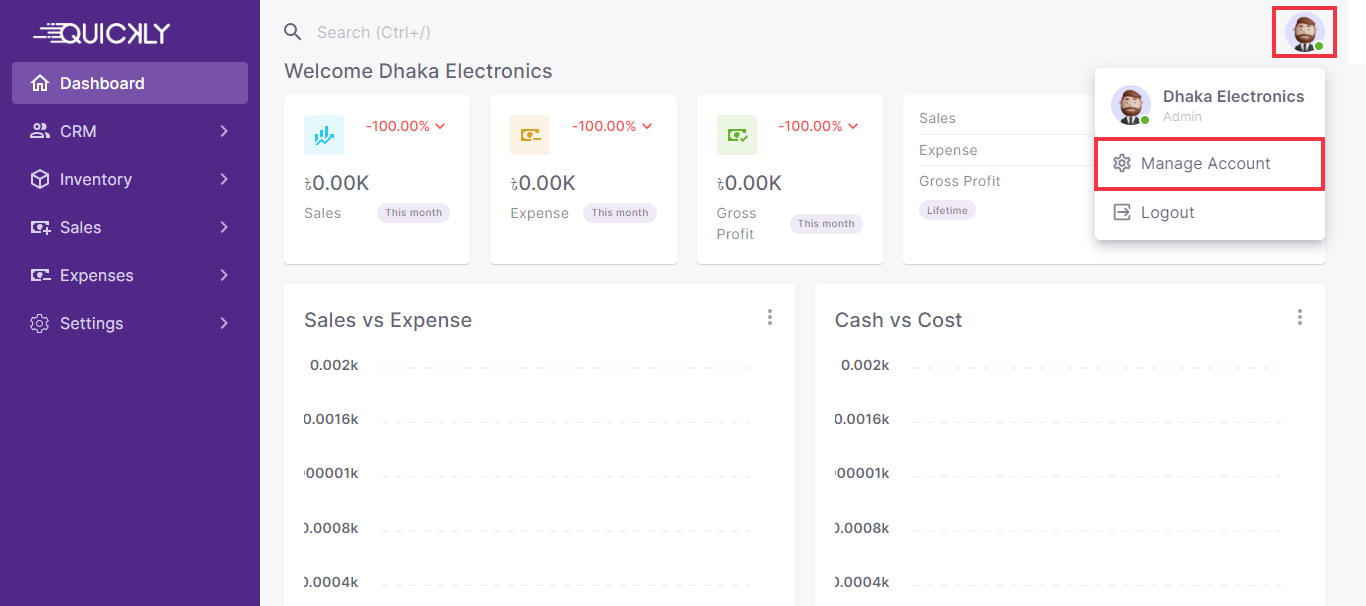Choose Logout in the profile menu
Screen dimensions: 1366x606
(1167, 212)
